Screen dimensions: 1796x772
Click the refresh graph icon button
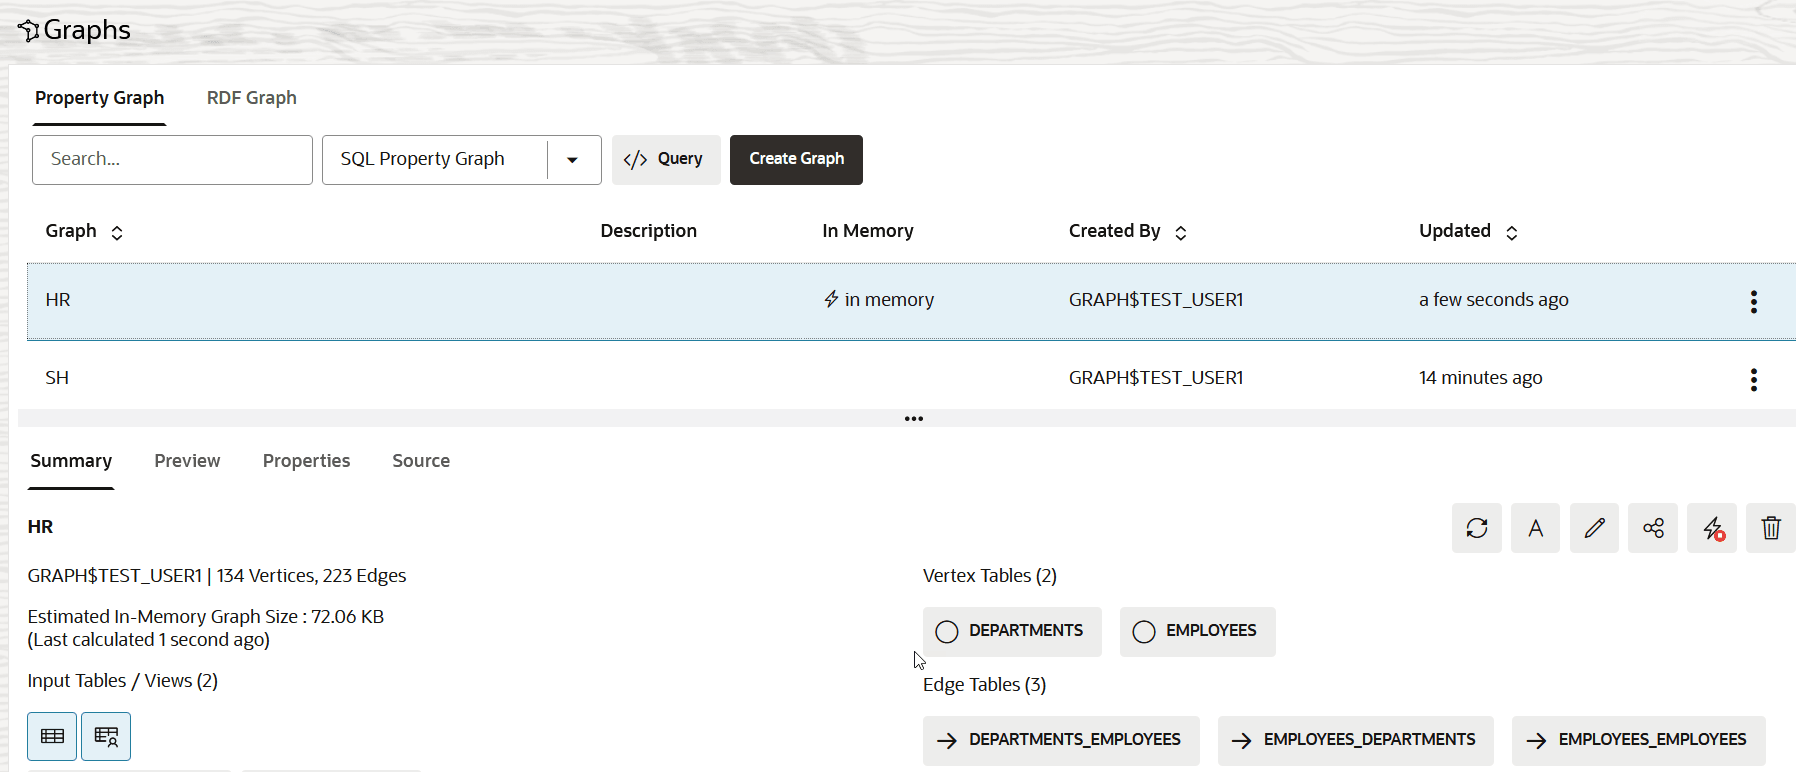[1477, 528]
